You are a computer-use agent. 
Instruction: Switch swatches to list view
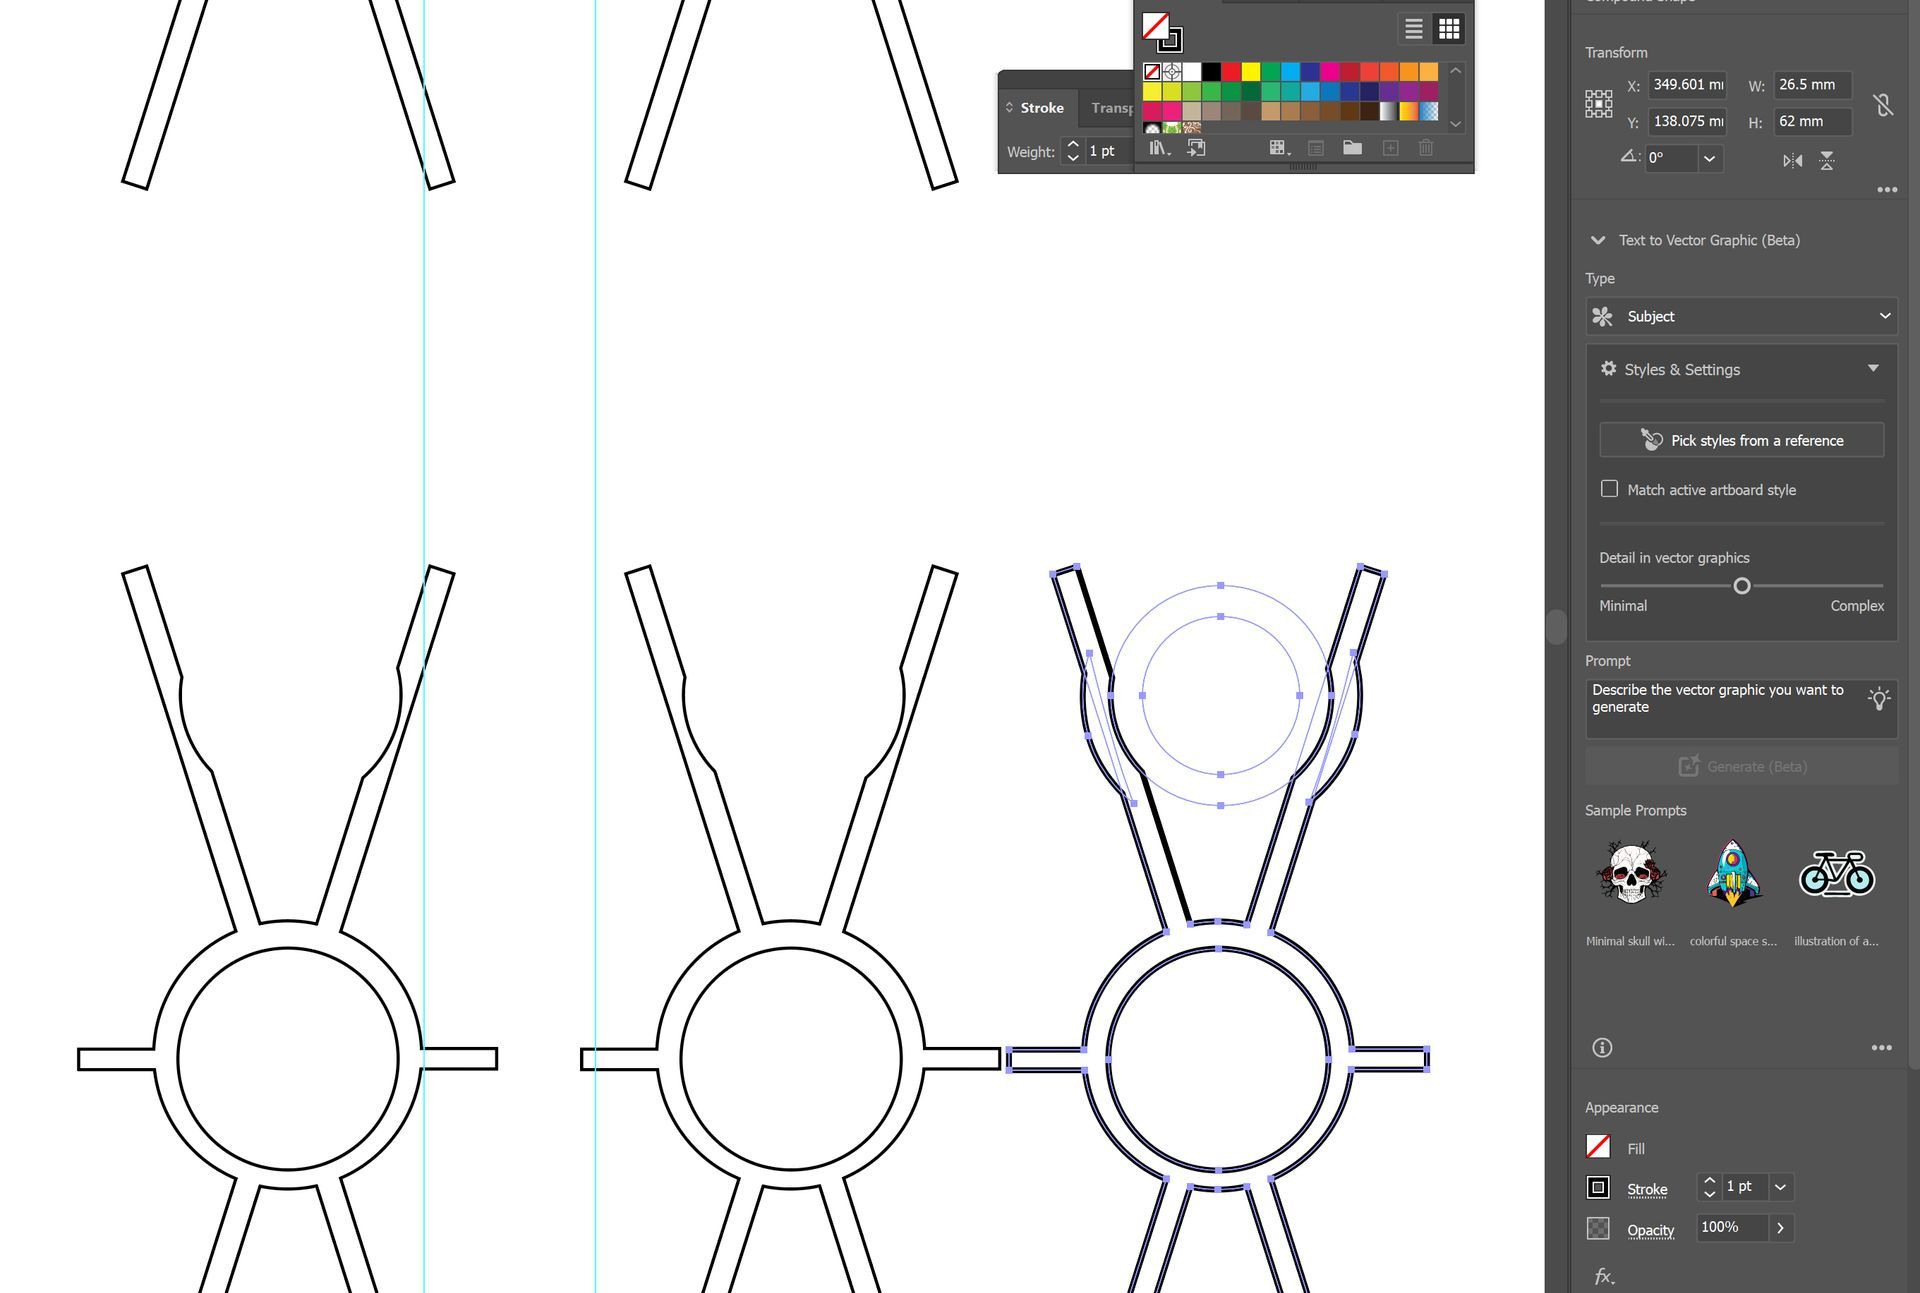(1413, 29)
